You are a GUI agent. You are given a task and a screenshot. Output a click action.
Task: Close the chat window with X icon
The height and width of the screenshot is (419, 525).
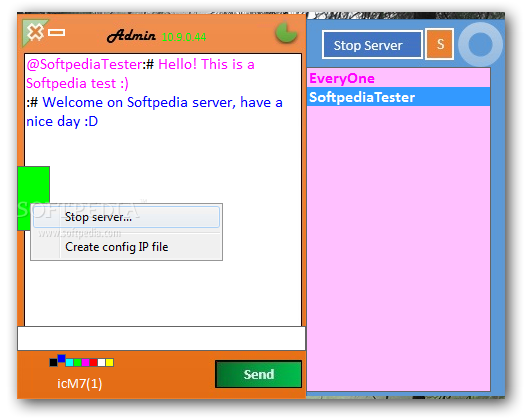pyautogui.click(x=35, y=32)
